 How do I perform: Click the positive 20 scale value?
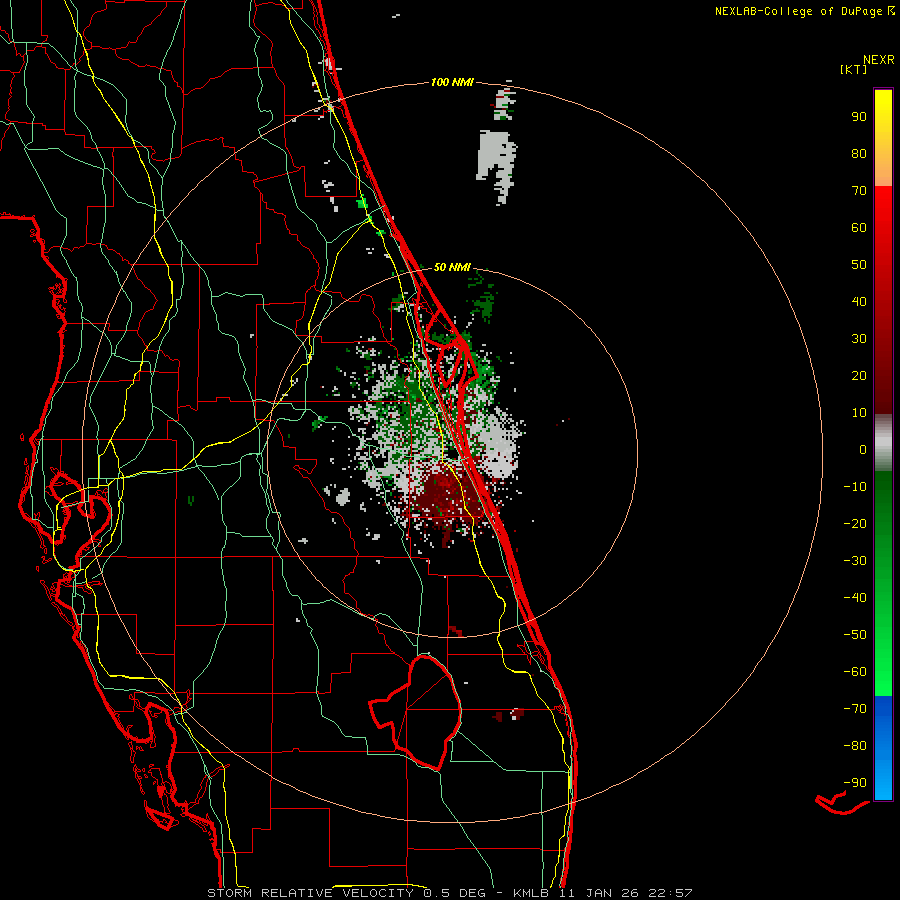(859, 375)
